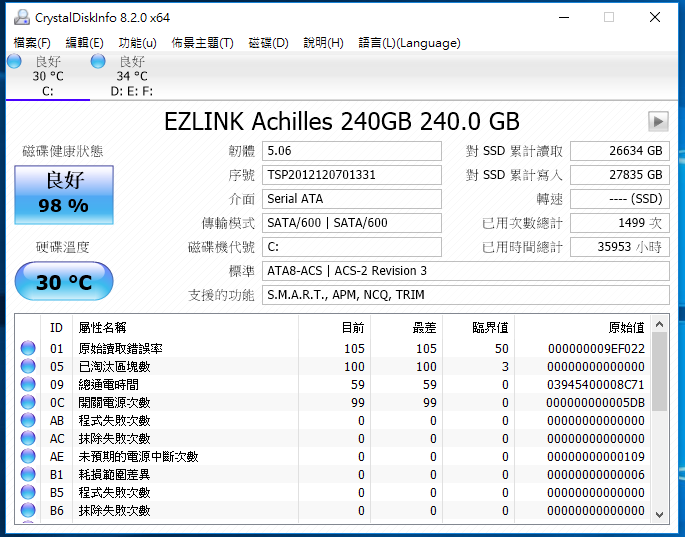
Task: Click the 屬性名稱 column header
Action: [x=186, y=327]
